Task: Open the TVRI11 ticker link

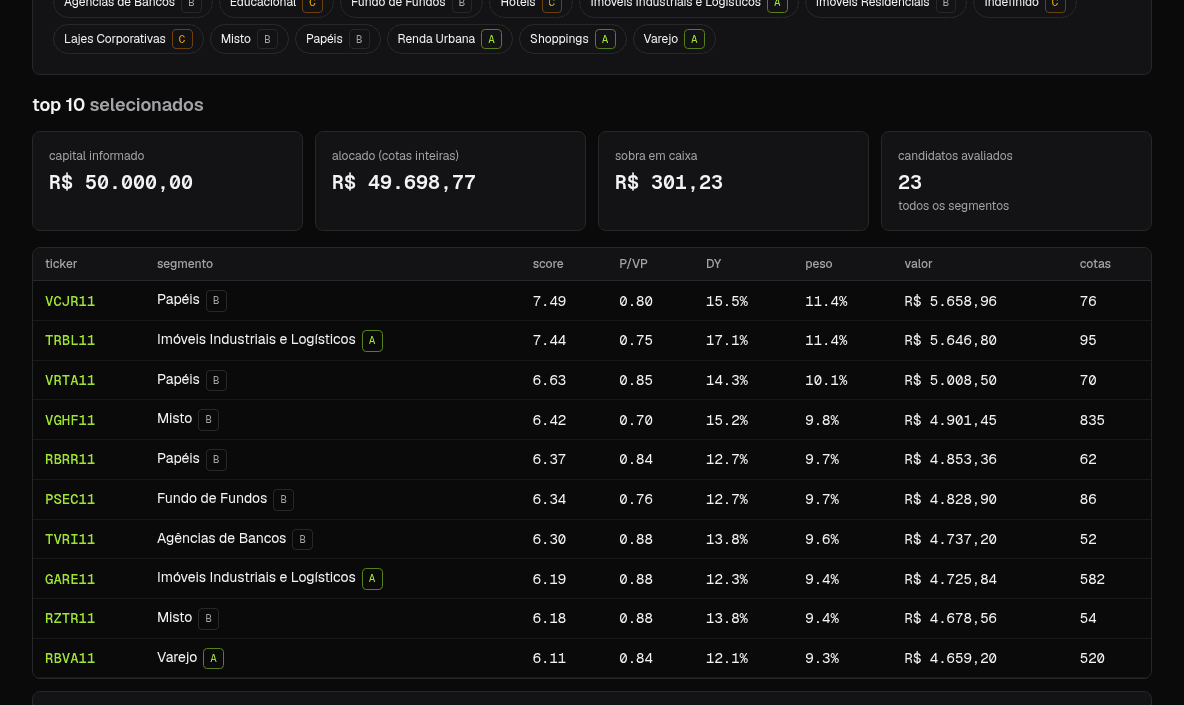Action: (70, 540)
